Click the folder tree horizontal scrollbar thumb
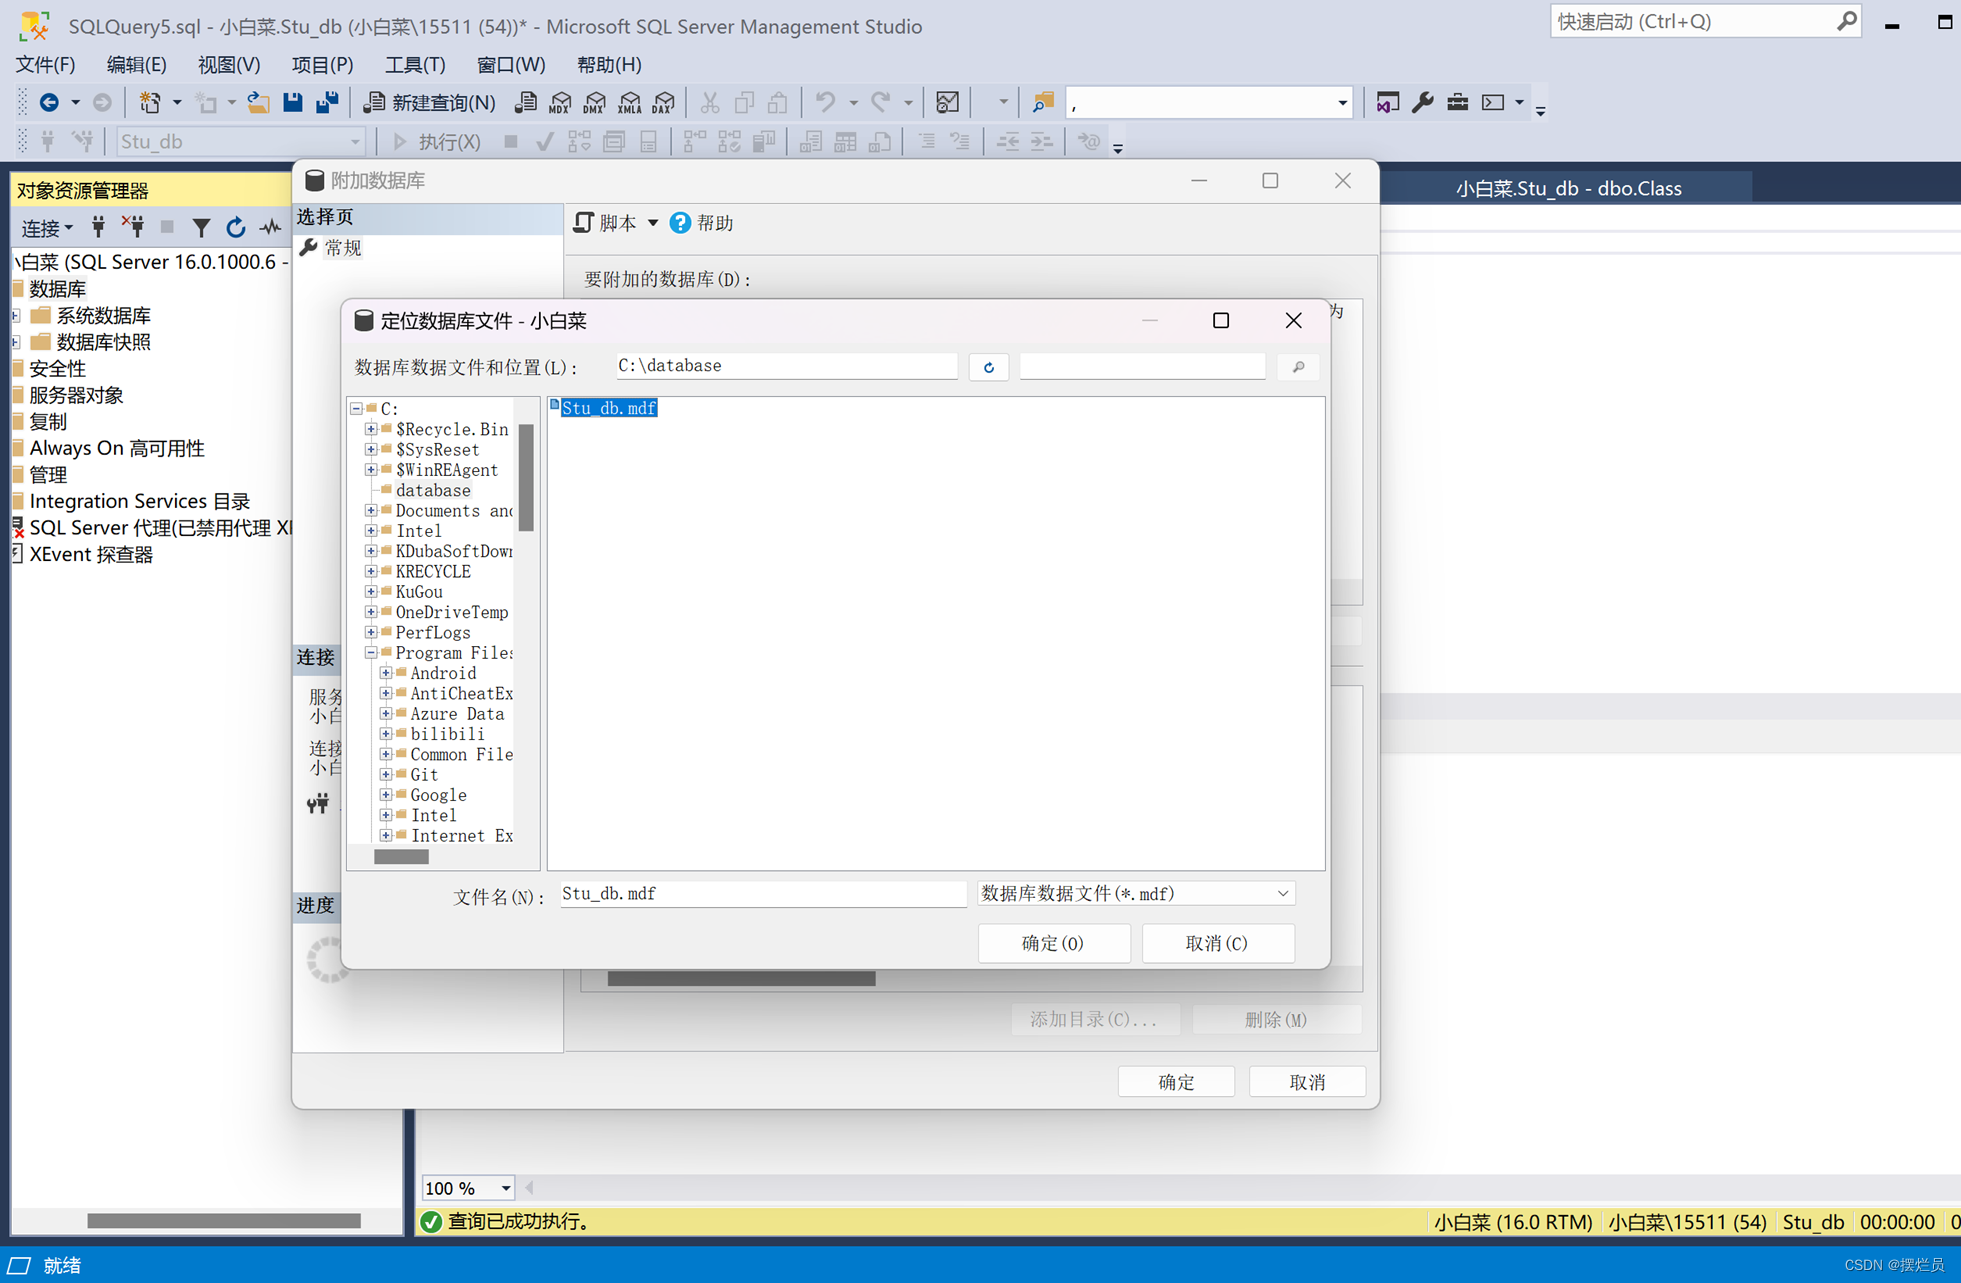The width and height of the screenshot is (1961, 1283). tap(401, 857)
